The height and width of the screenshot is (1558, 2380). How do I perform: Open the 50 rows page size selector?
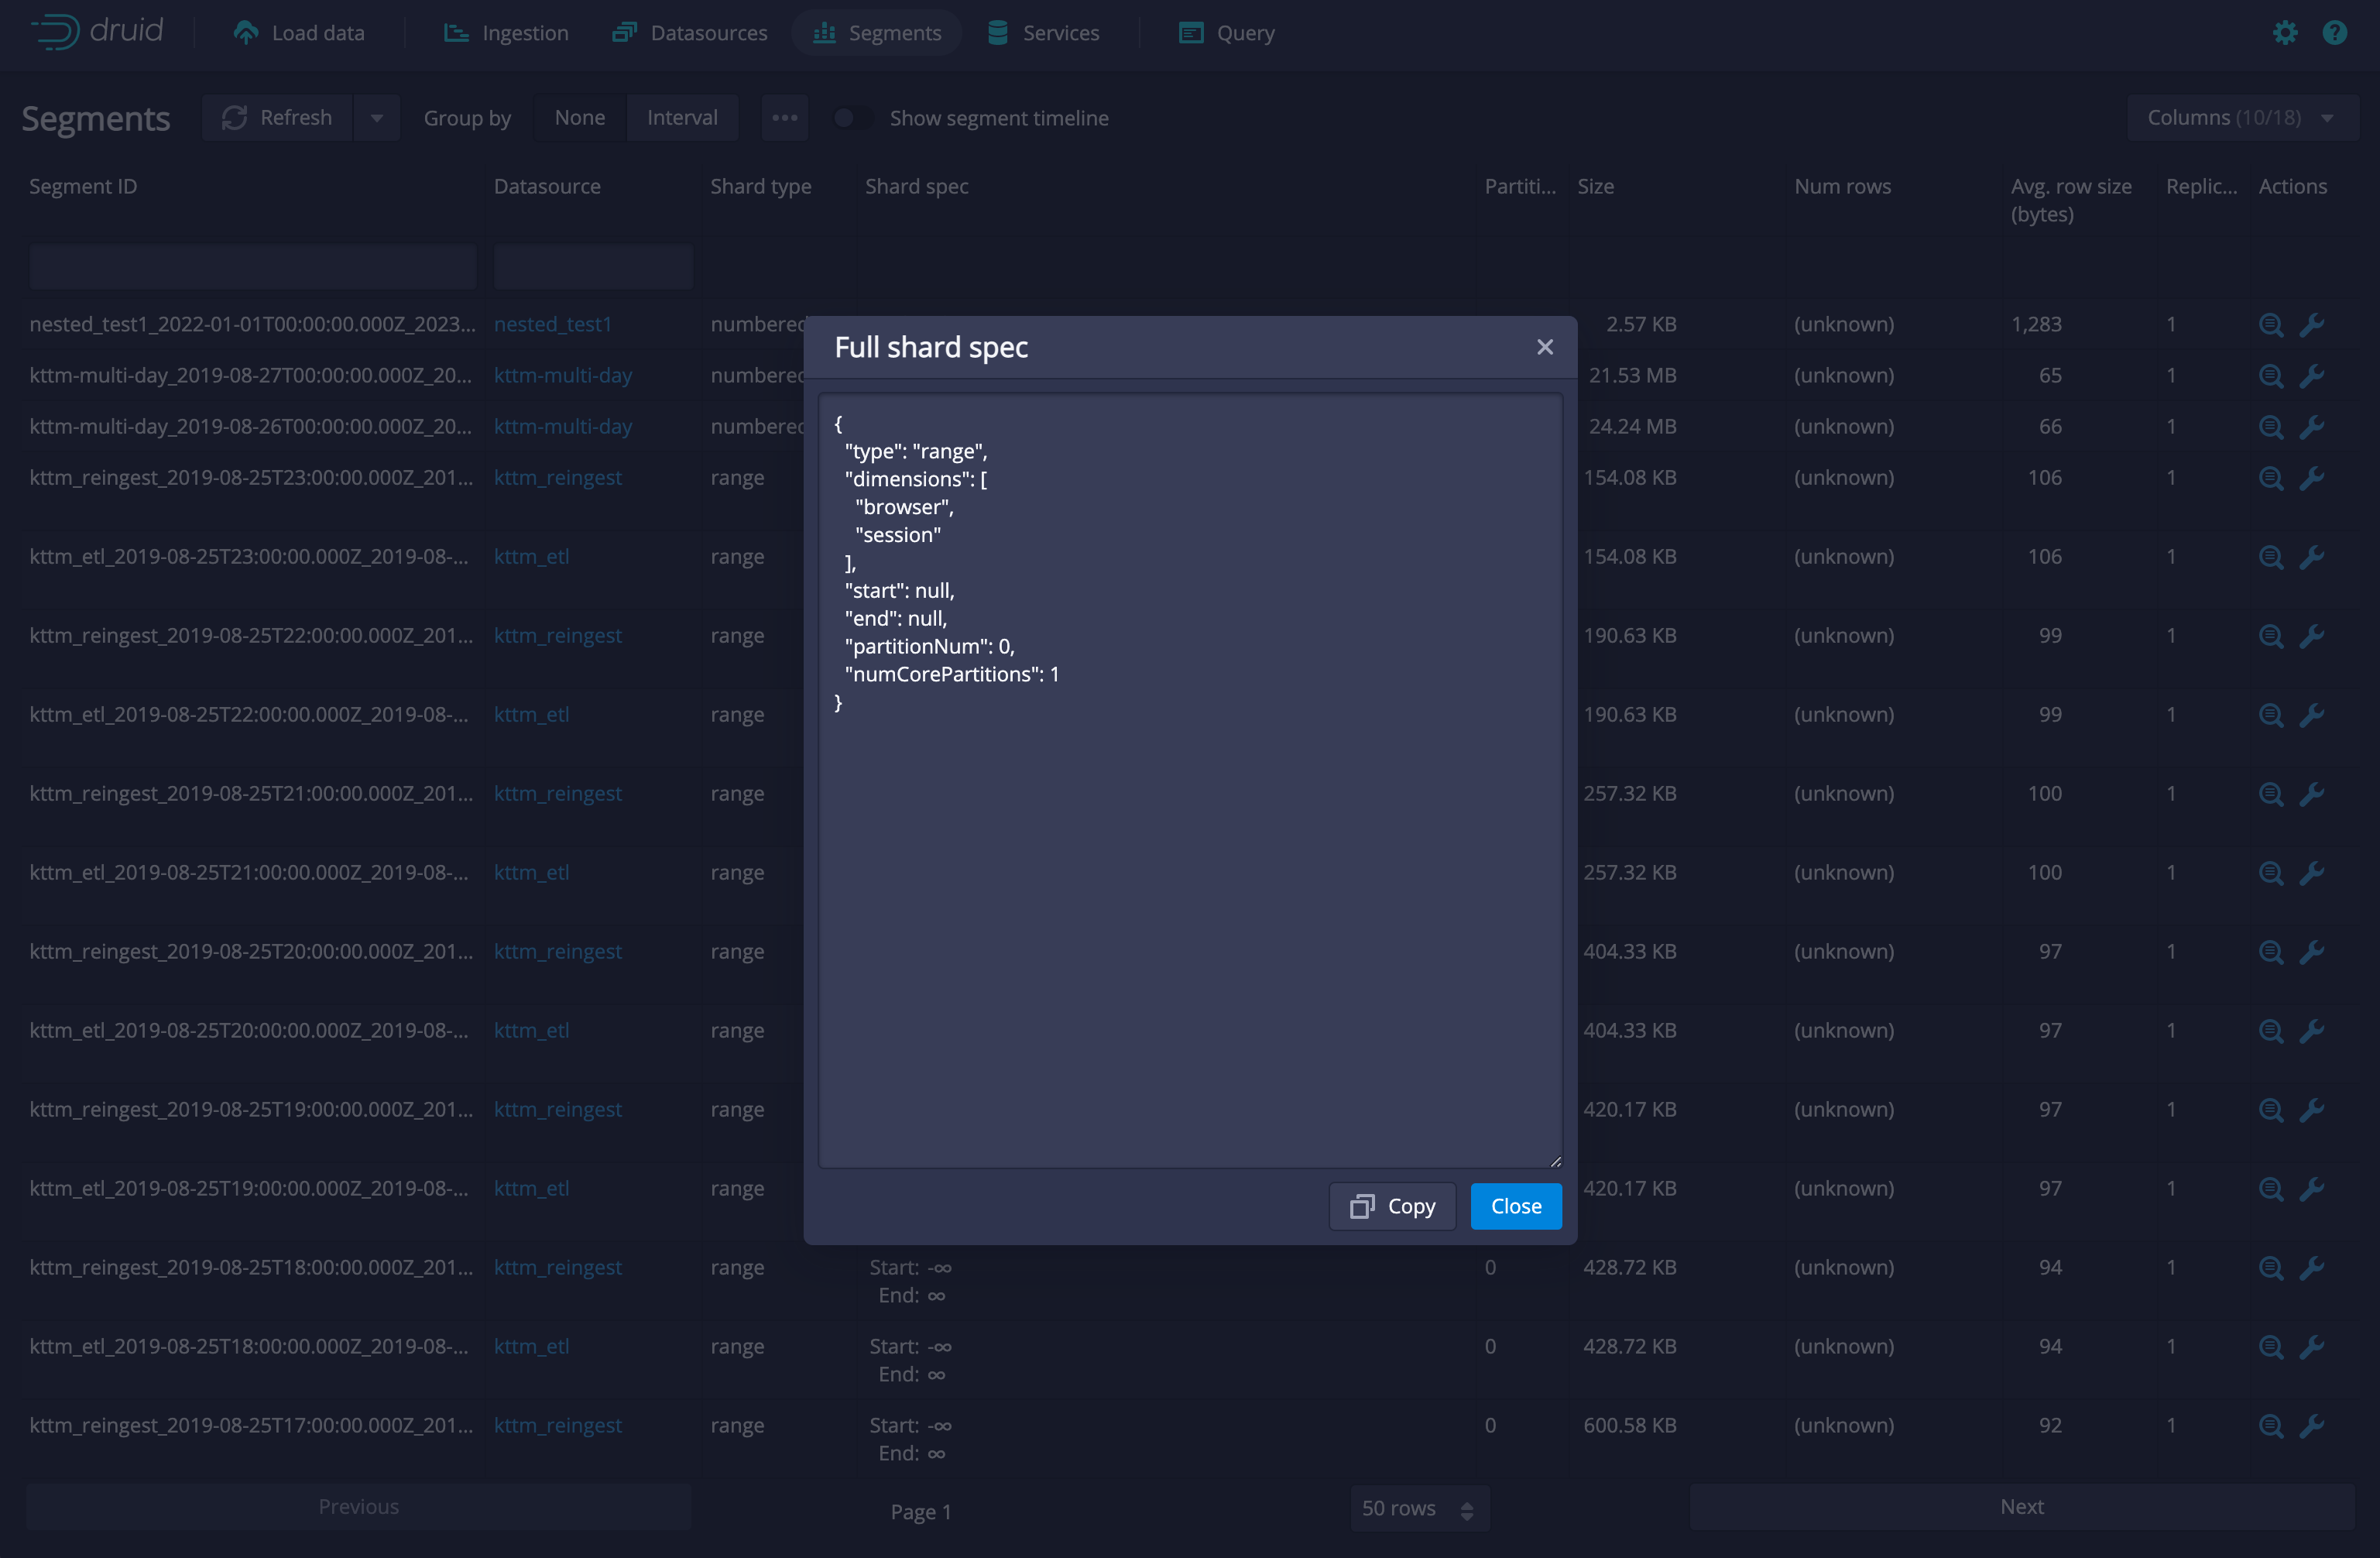click(x=1418, y=1508)
